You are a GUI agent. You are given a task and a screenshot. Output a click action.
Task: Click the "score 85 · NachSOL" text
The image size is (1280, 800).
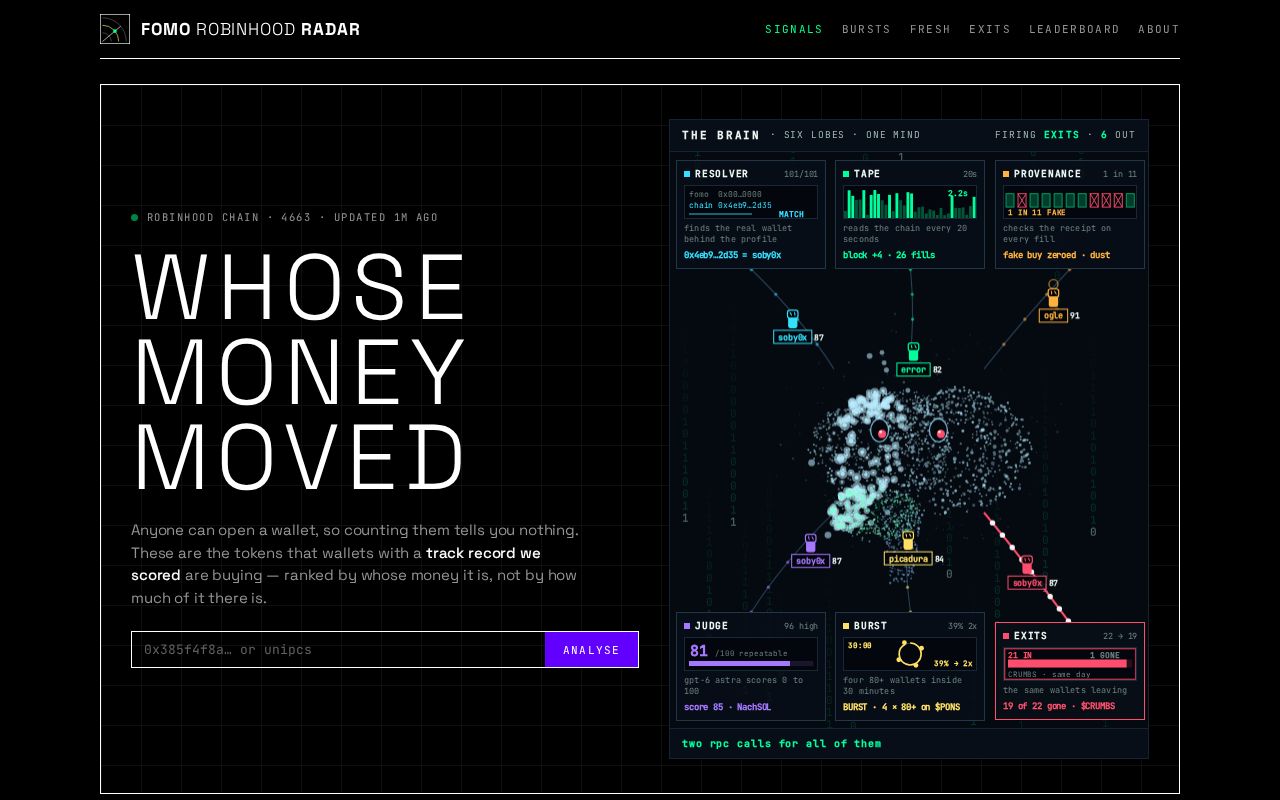click(727, 707)
